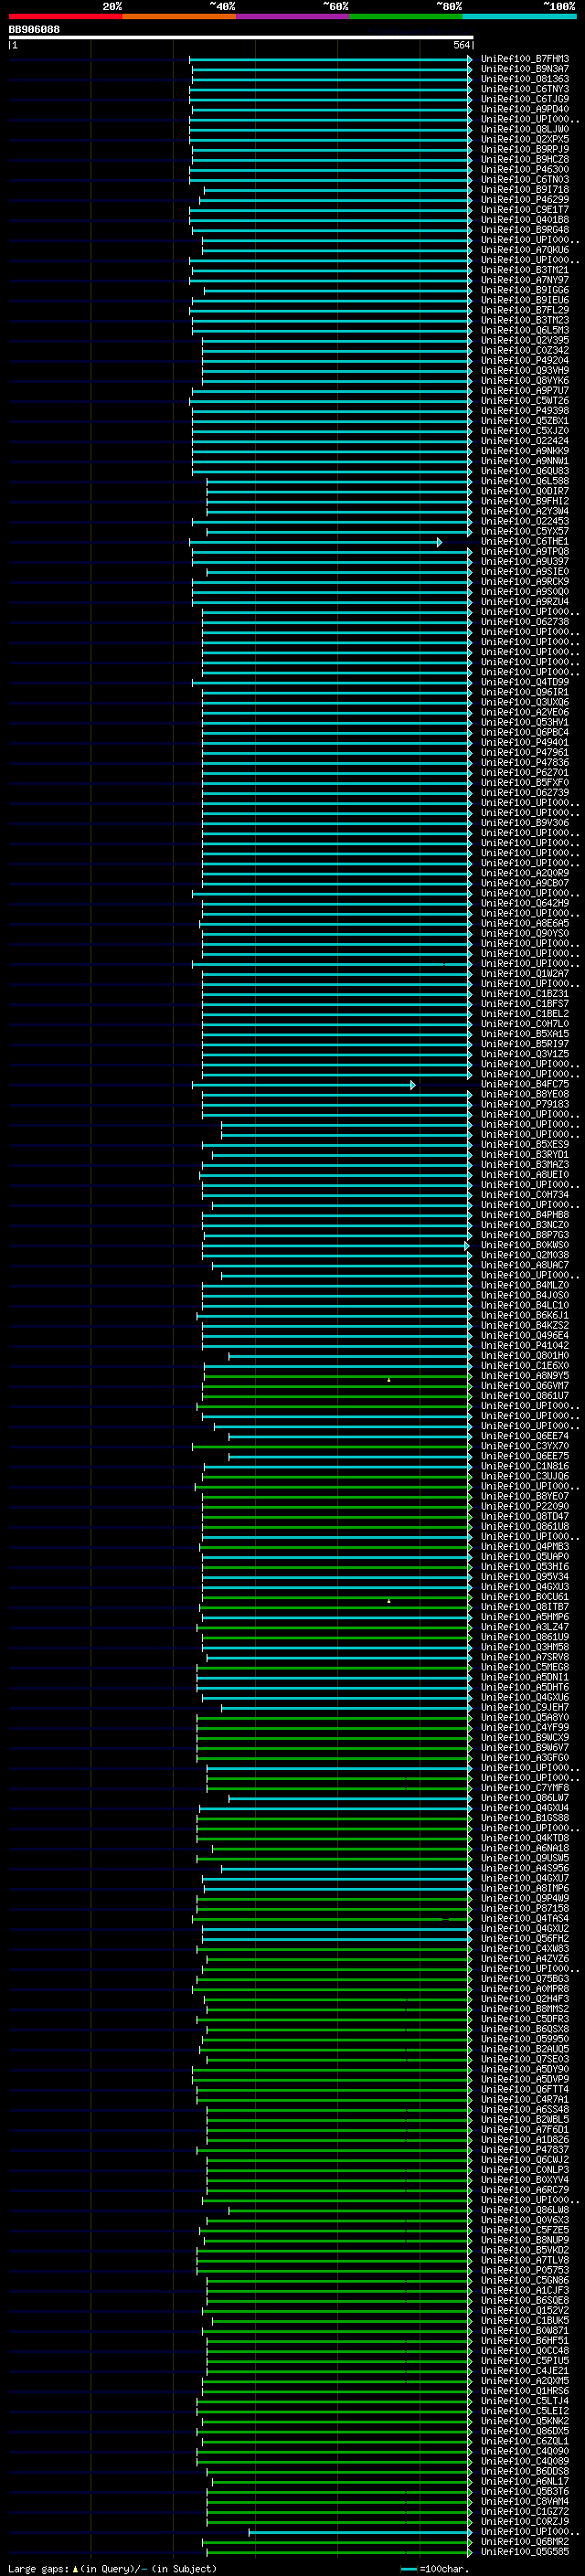Select hit label UniRef100_B3MAZ3
The height and width of the screenshot is (2576, 585).
(x=524, y=1165)
